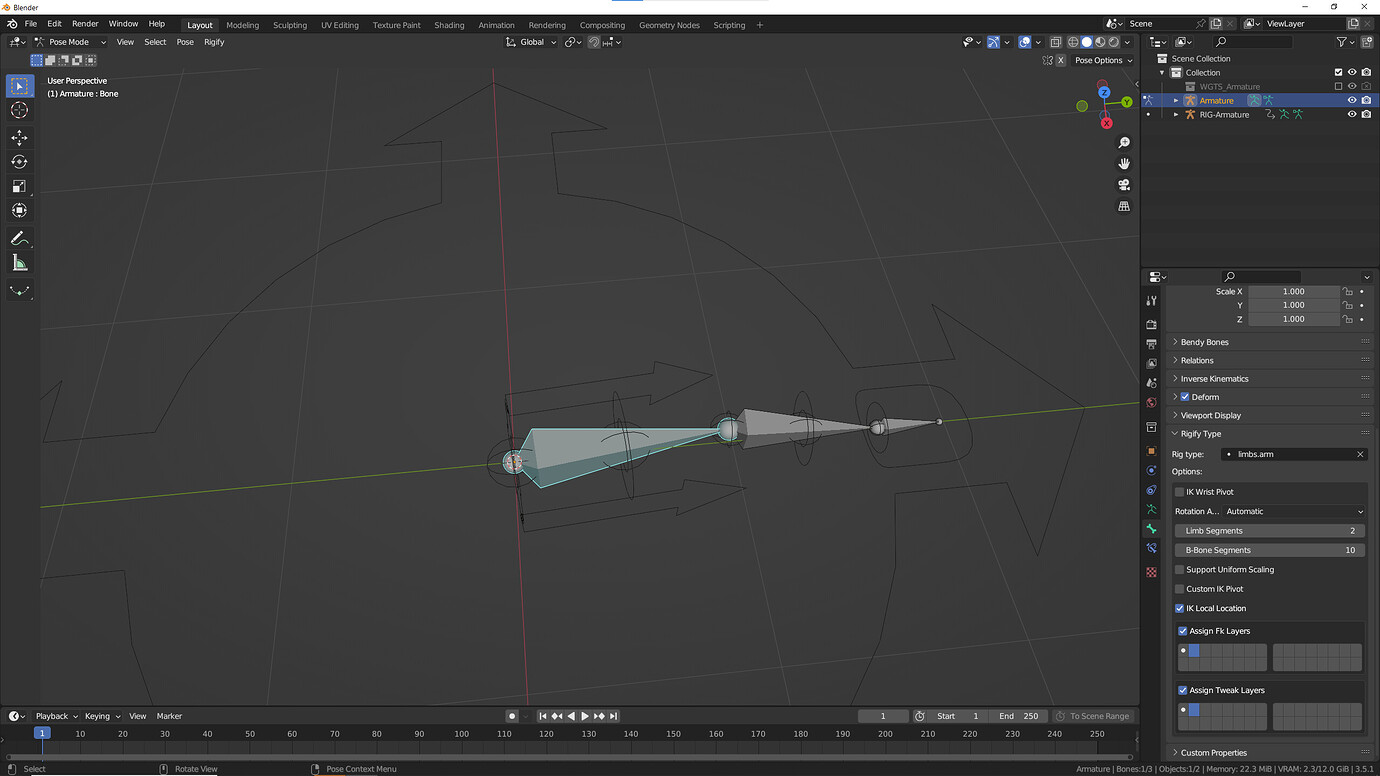Activate the Measure tool
The width and height of the screenshot is (1380, 776).
click(x=19, y=263)
